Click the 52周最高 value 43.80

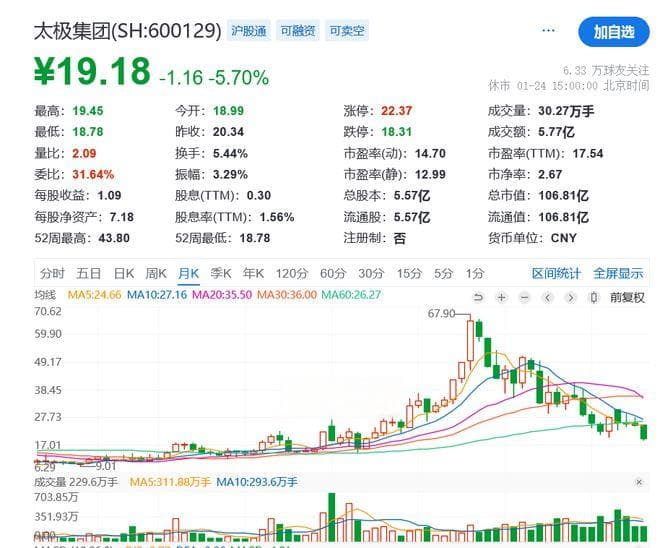coord(114,238)
